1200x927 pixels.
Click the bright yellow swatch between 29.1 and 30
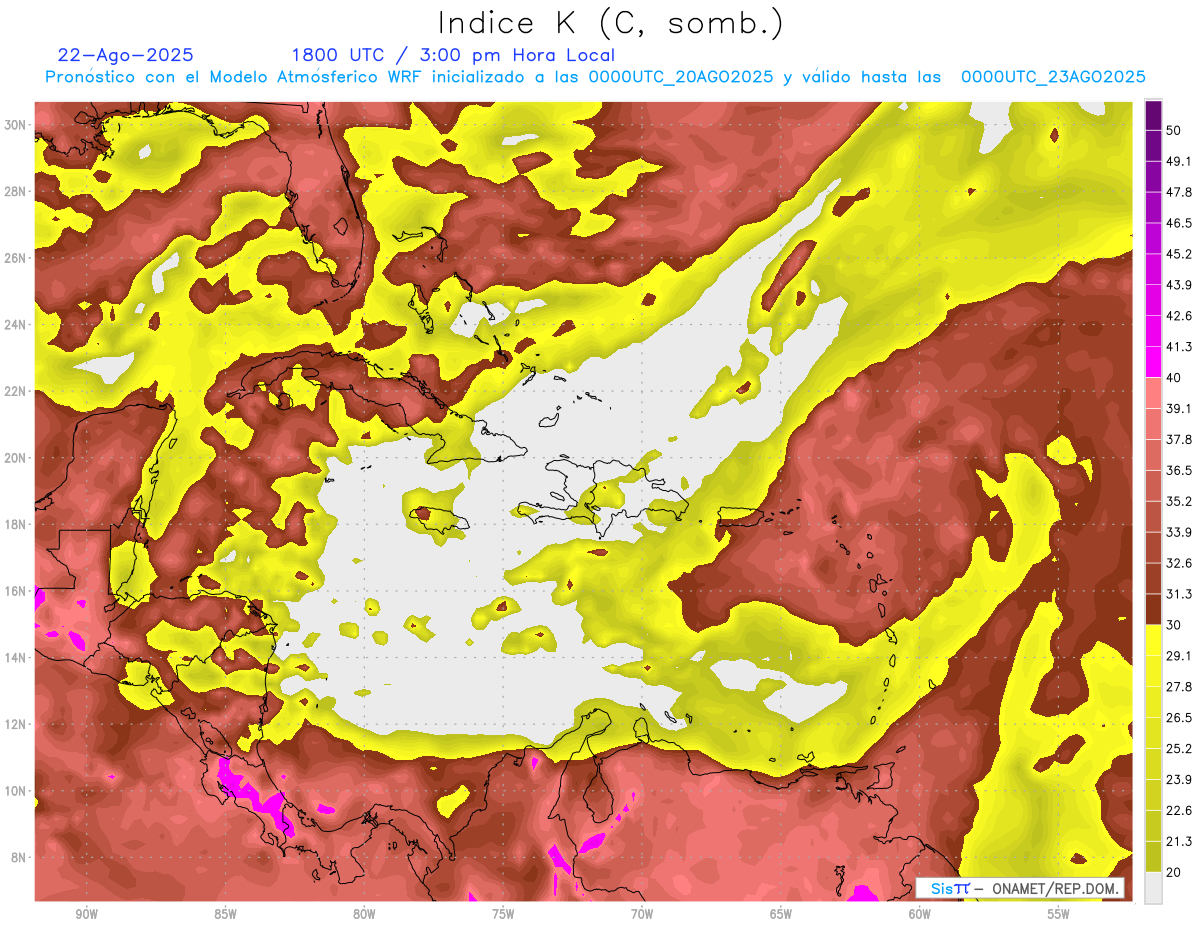point(1153,640)
